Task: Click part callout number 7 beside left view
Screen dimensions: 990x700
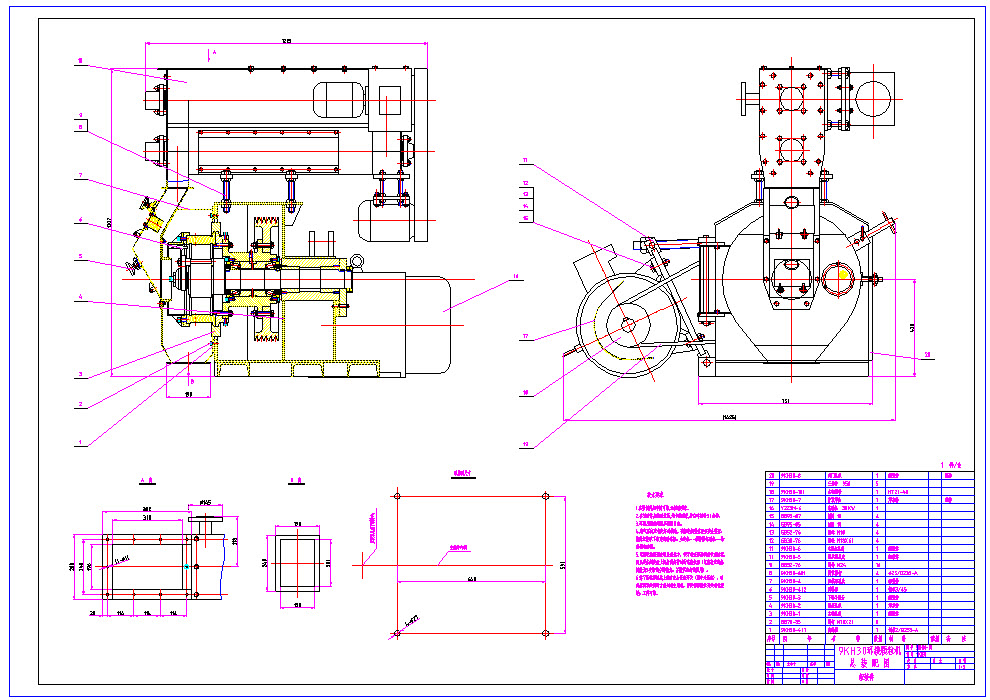Action: [81, 175]
